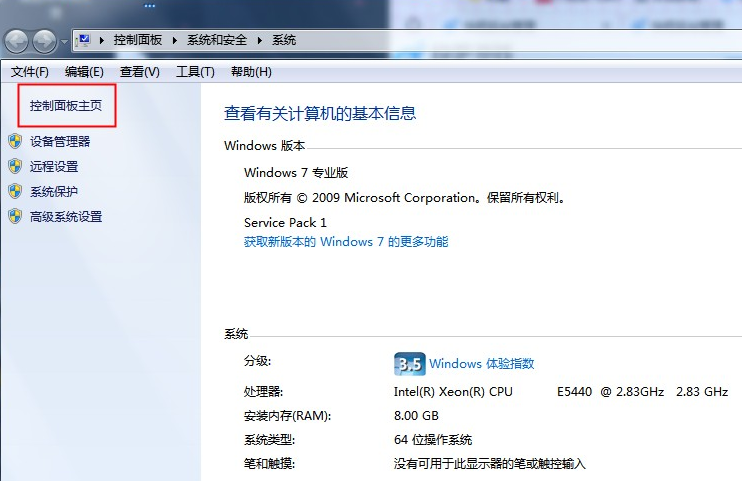Open the 查看(V) menu

(x=139, y=72)
